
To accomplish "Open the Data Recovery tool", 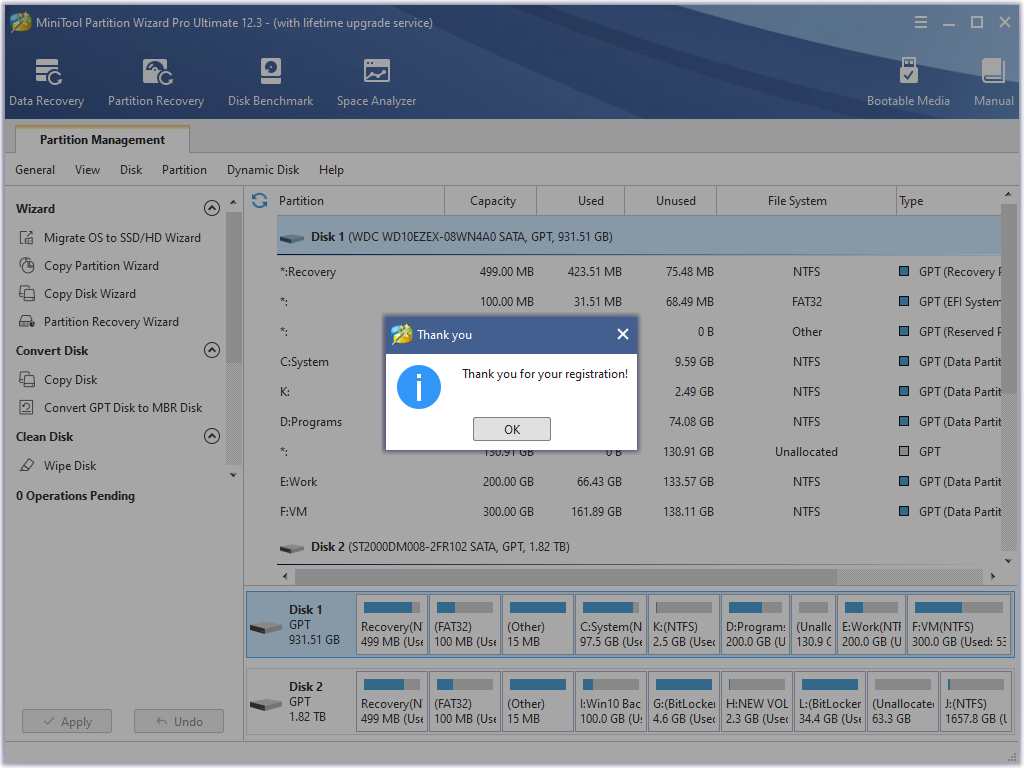I will click(46, 82).
